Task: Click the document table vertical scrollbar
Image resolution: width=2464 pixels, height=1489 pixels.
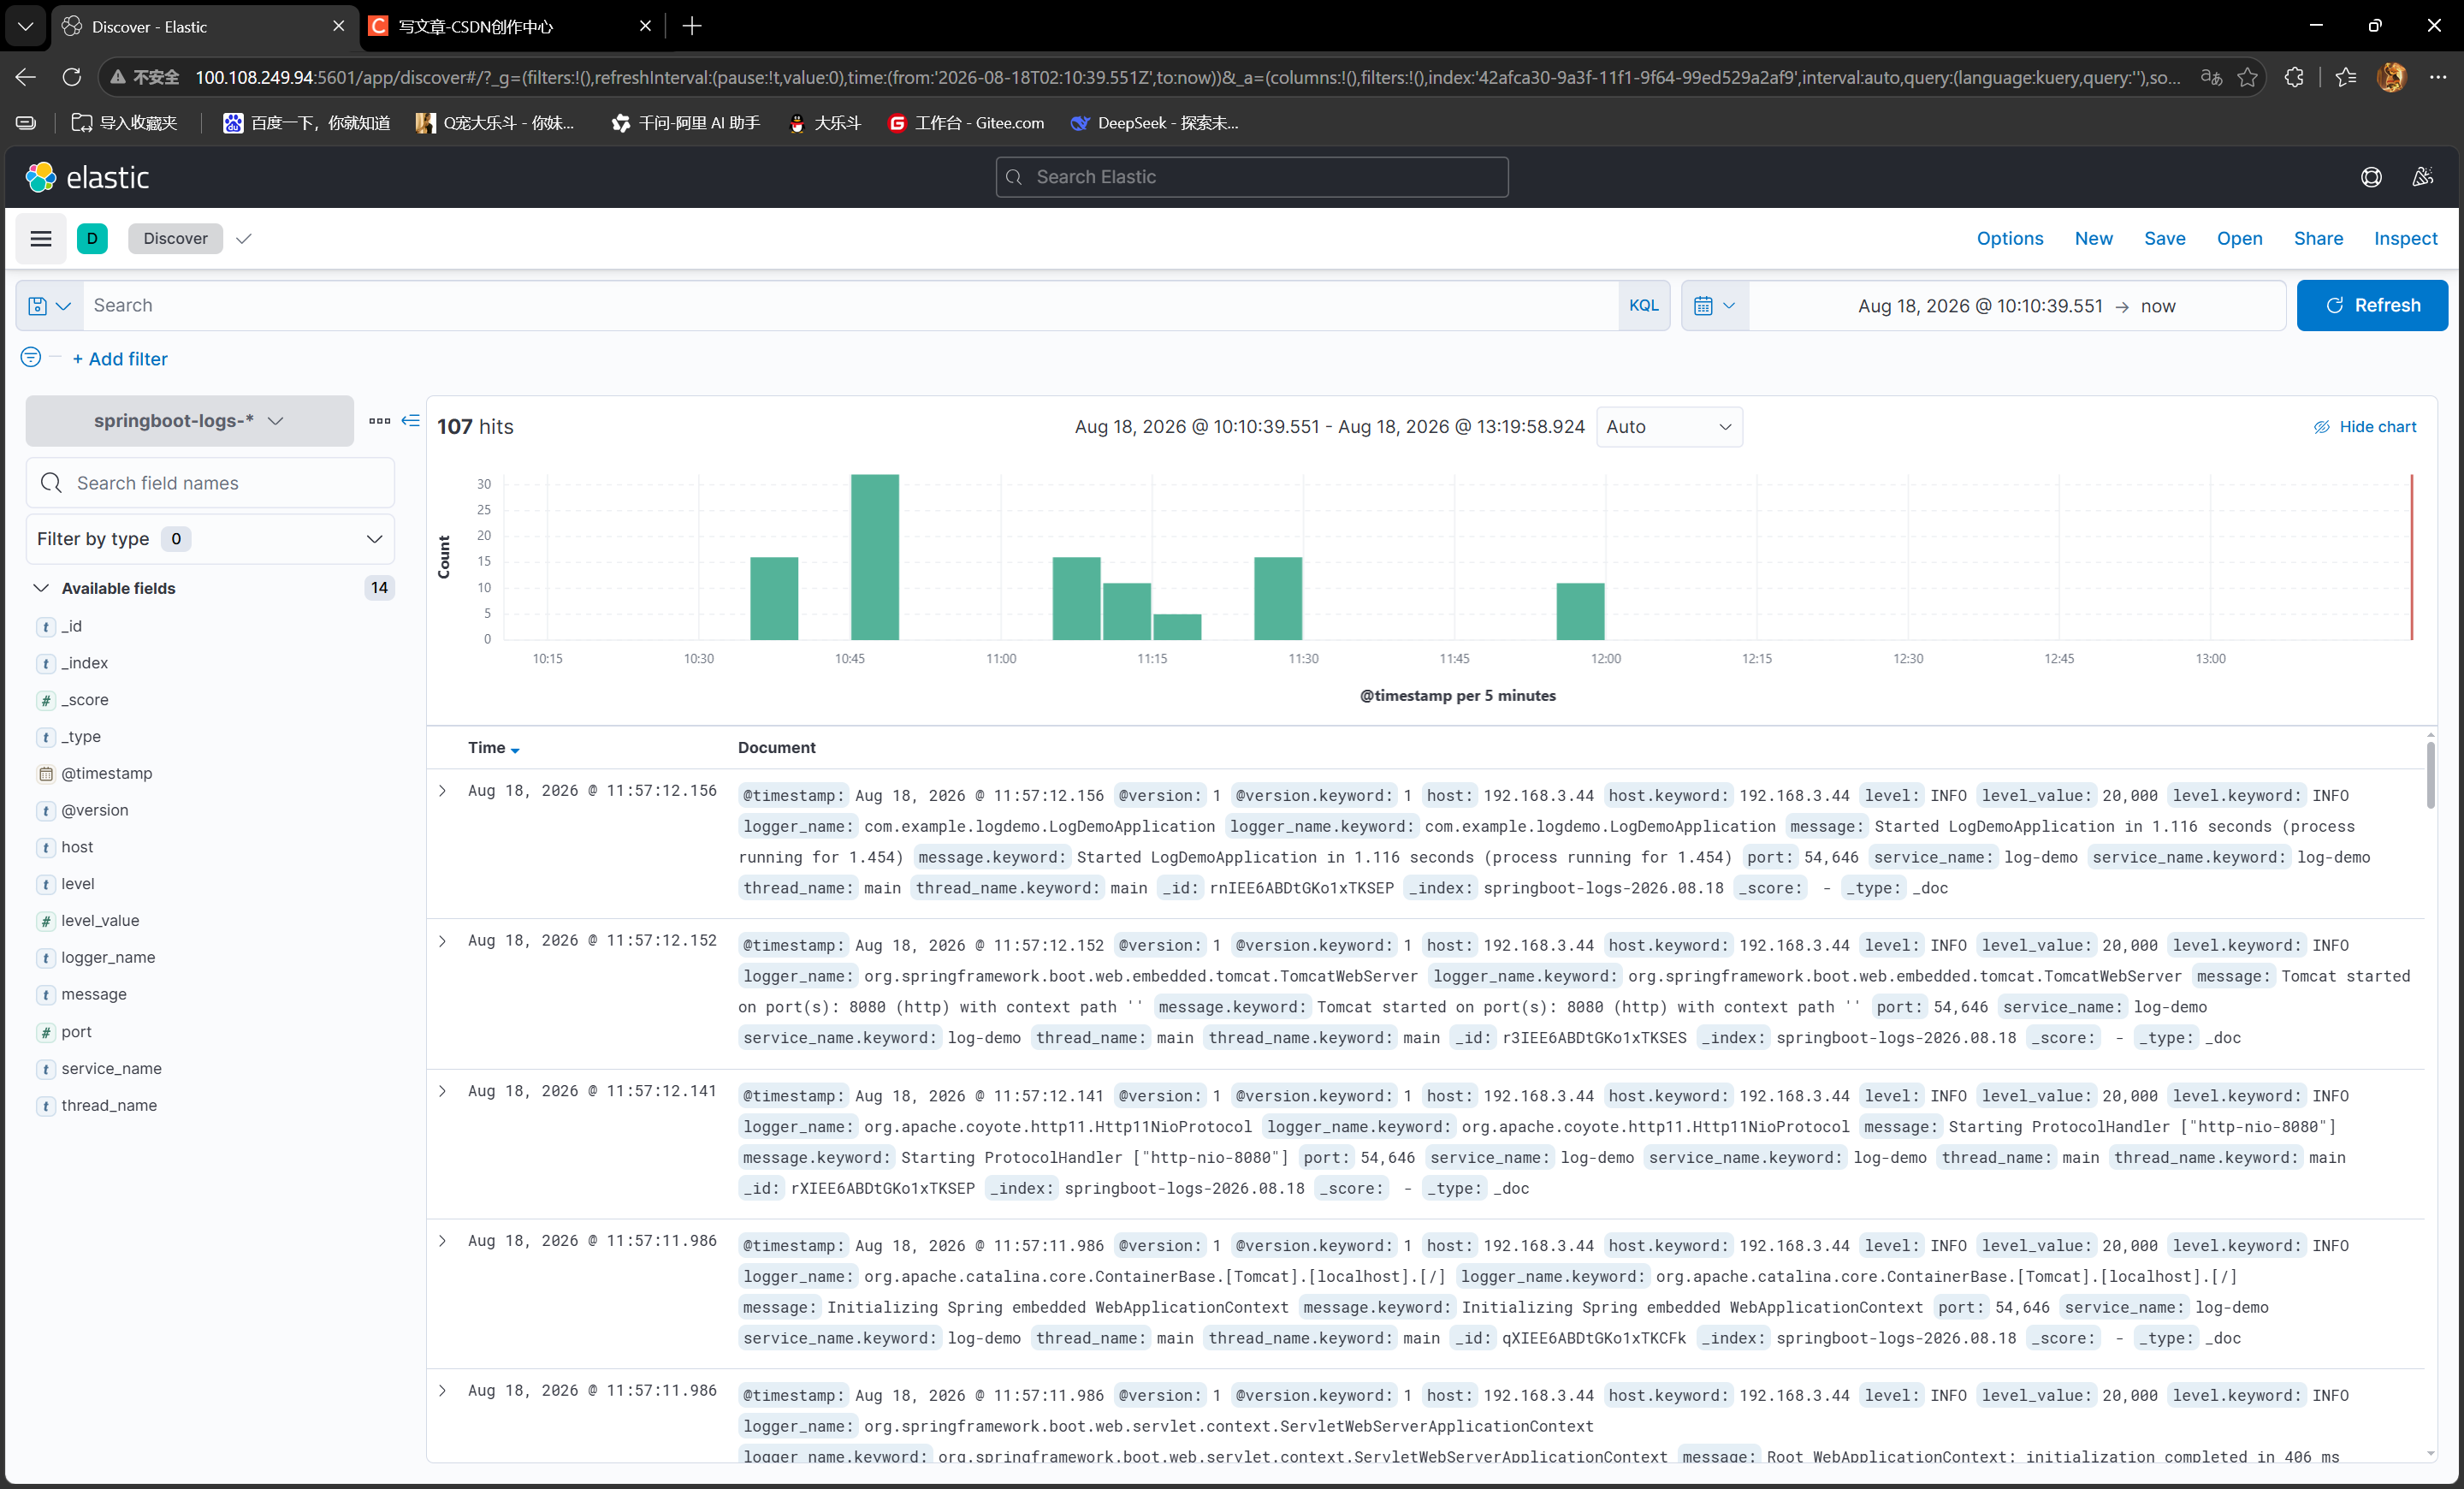Action: point(2429,775)
